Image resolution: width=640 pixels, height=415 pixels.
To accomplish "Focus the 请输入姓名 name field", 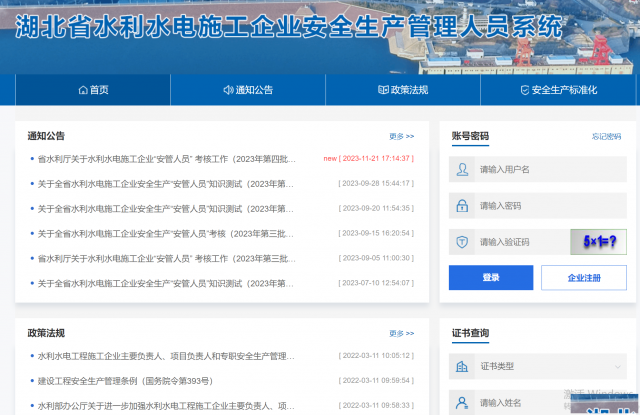I will pos(538,403).
